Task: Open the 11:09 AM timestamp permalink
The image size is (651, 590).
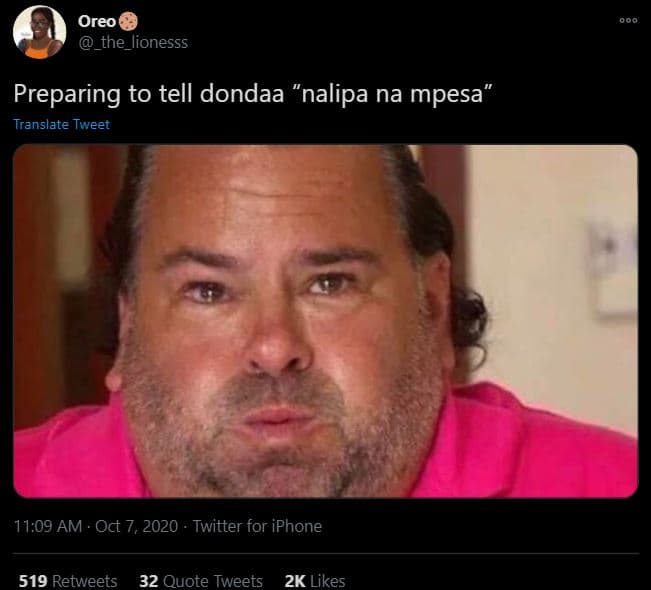Action: 48,526
